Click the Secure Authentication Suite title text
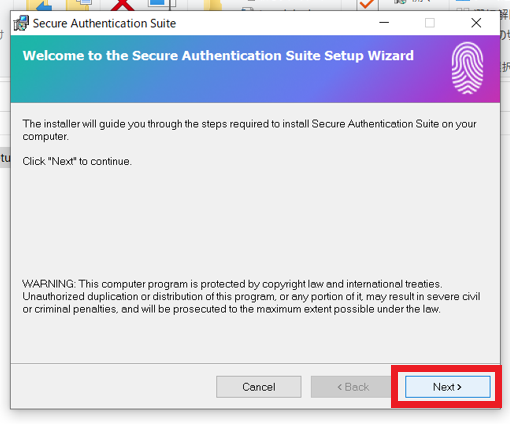This screenshot has height=424, width=510. click(104, 23)
